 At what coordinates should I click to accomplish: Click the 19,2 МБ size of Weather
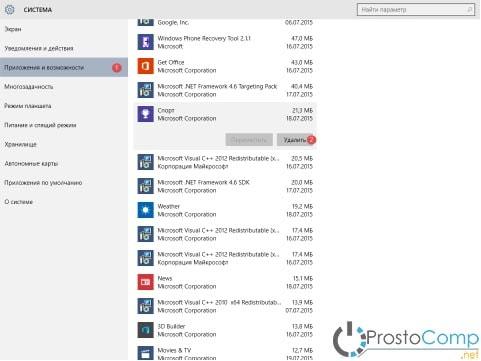(x=302, y=206)
